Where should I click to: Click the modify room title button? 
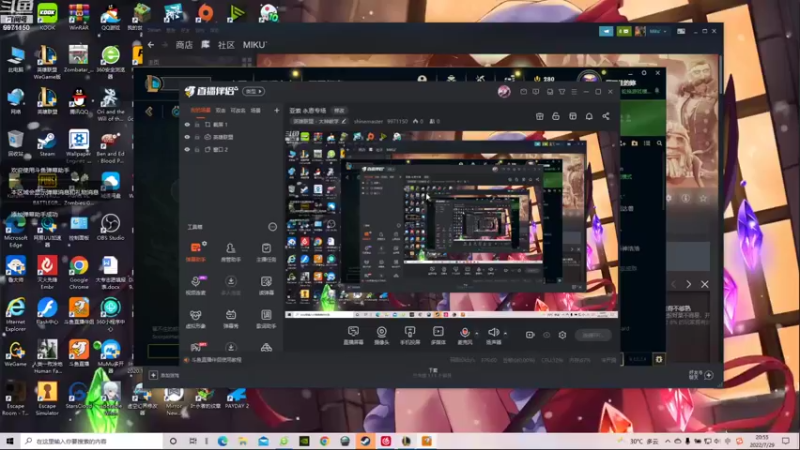coord(339,110)
